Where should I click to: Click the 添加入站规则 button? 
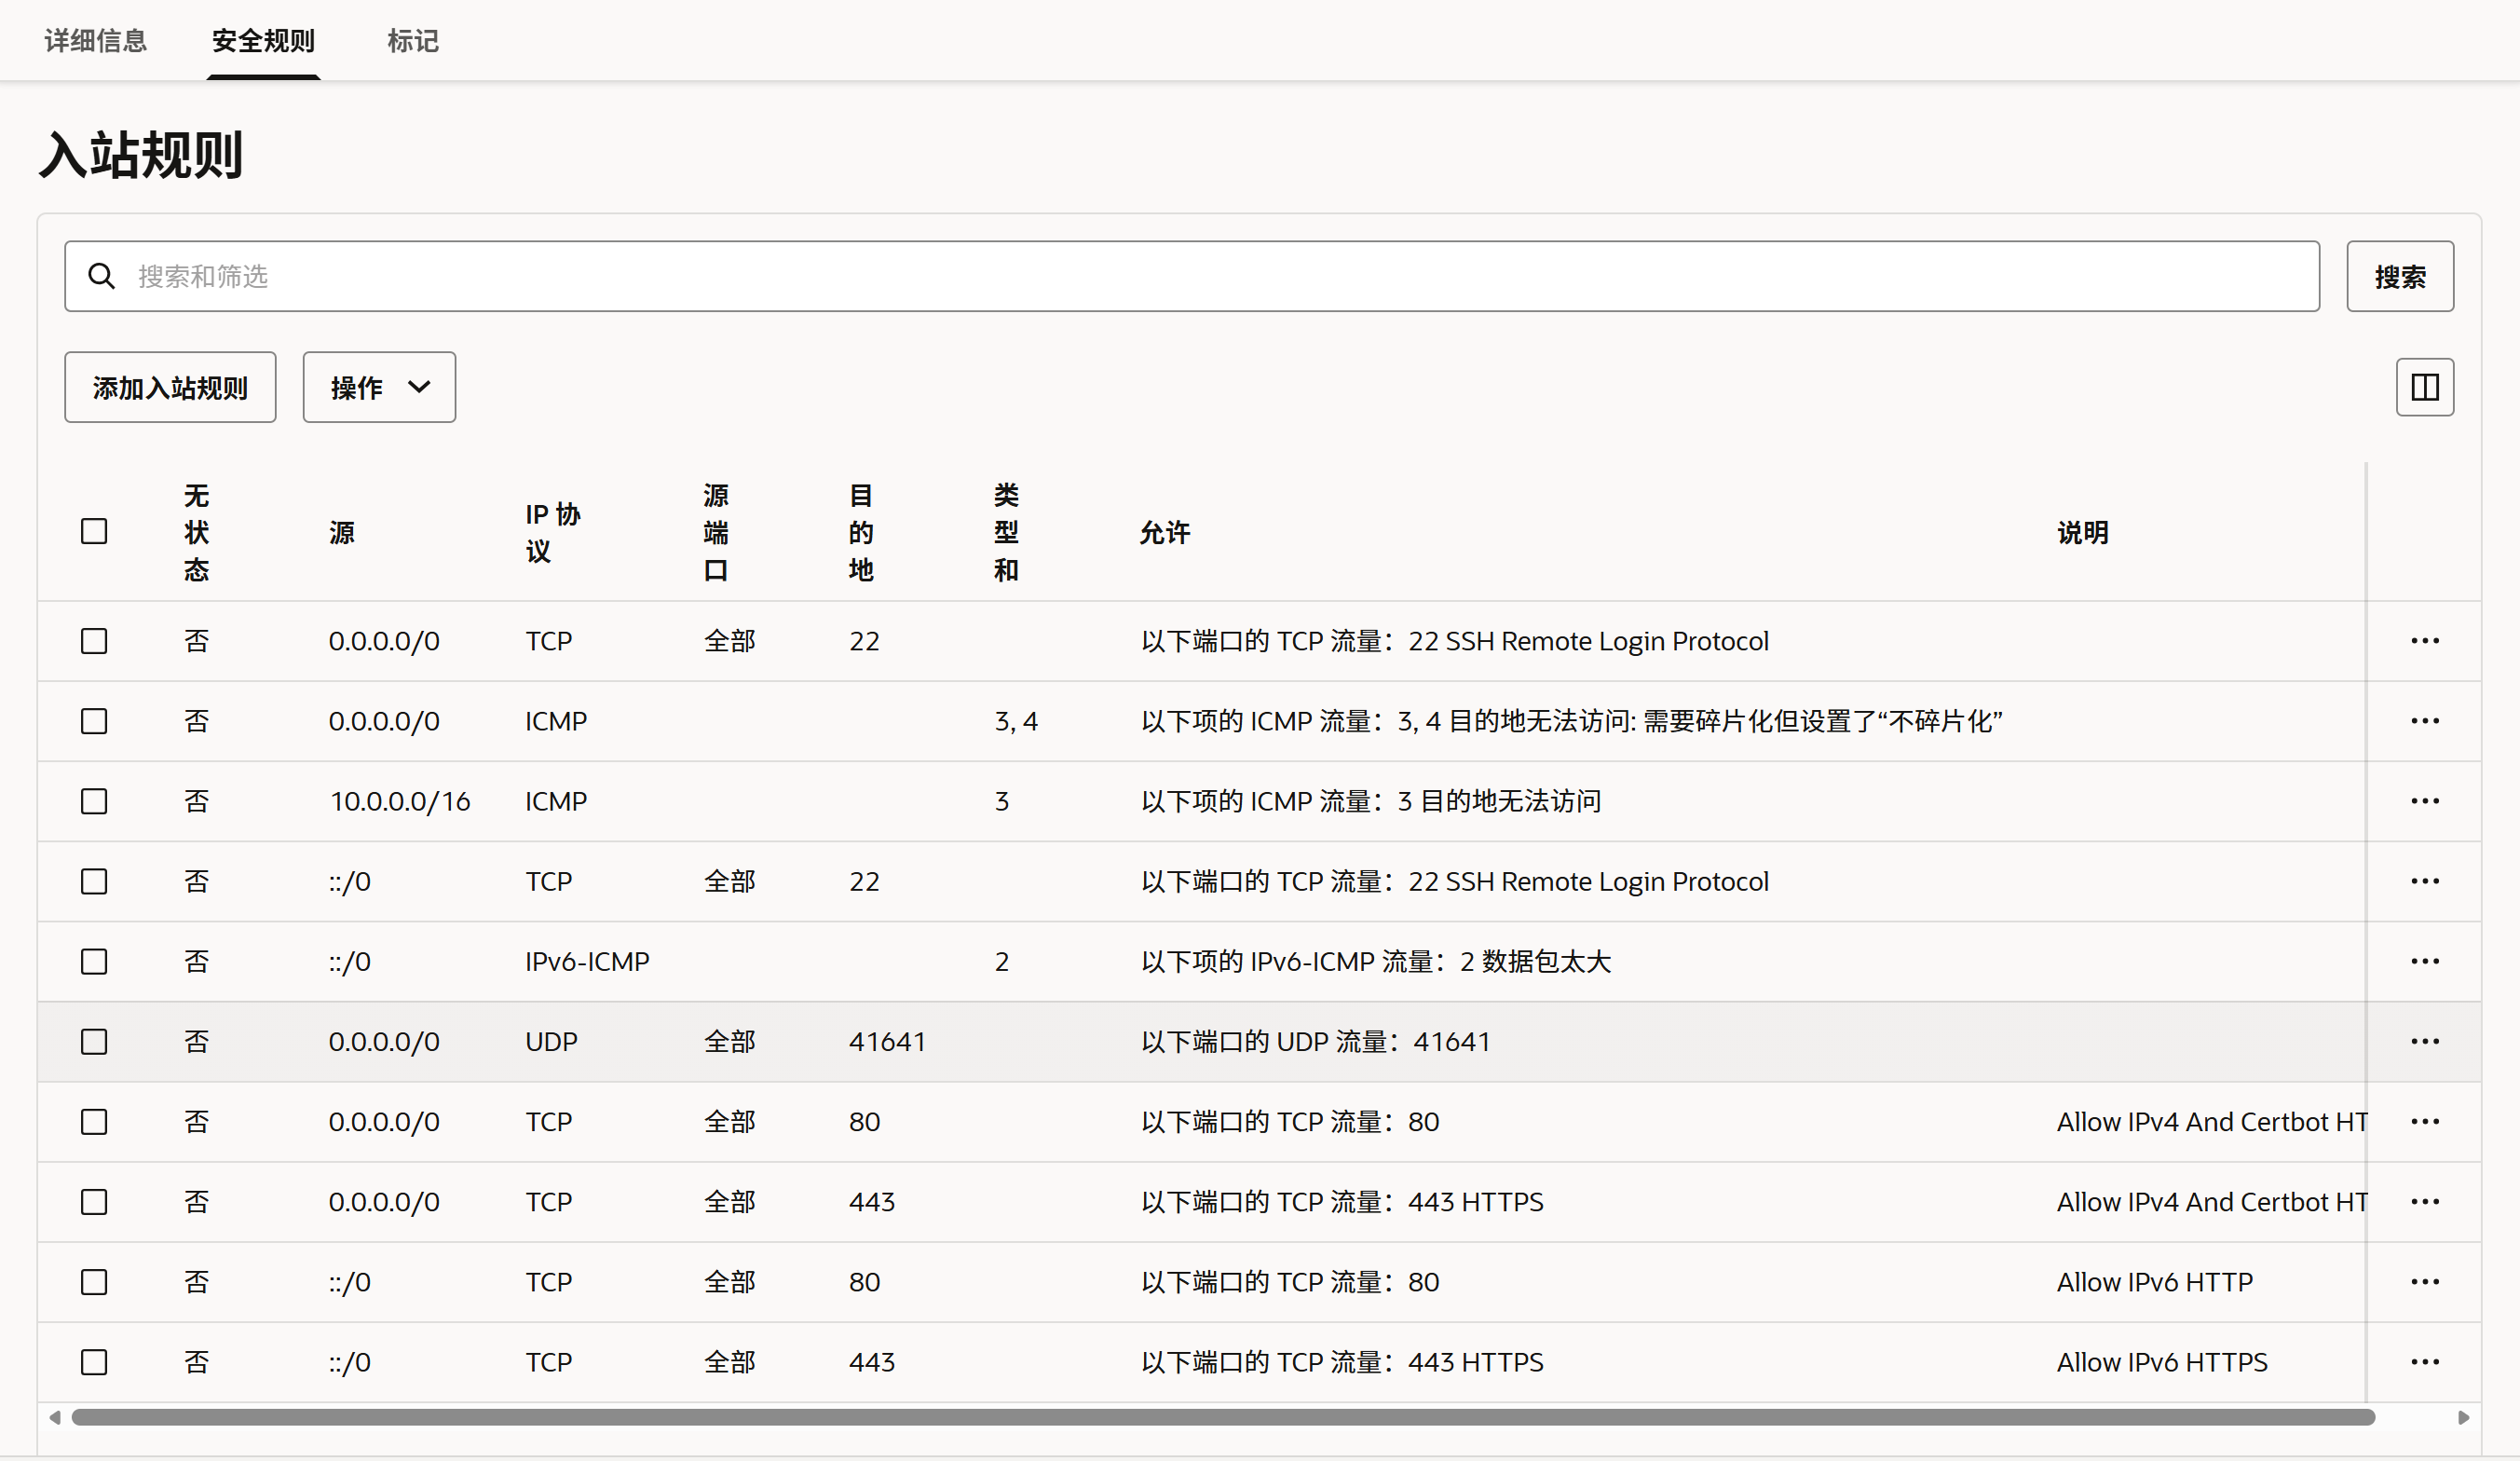(x=170, y=387)
